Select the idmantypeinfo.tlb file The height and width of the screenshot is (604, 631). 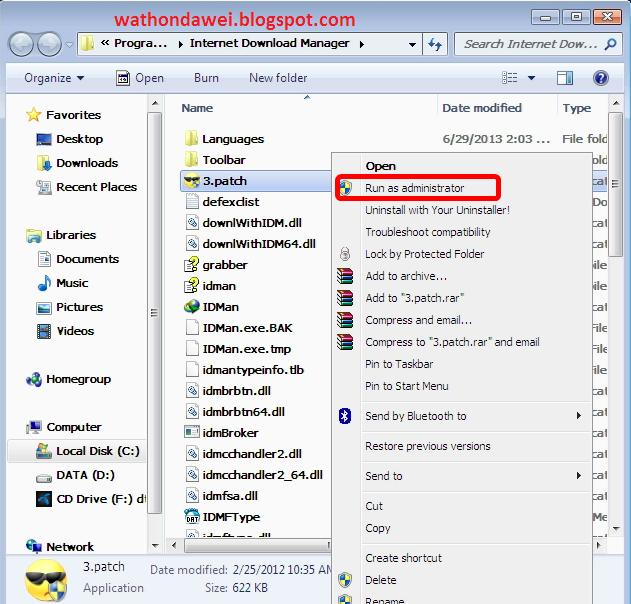click(253, 370)
